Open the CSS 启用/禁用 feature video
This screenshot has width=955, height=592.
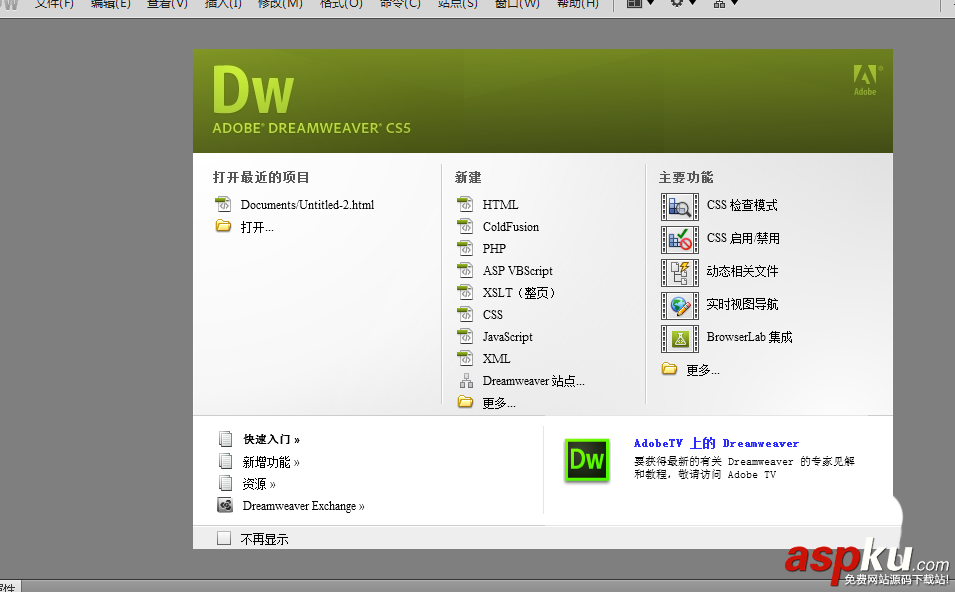pyautogui.click(x=743, y=238)
